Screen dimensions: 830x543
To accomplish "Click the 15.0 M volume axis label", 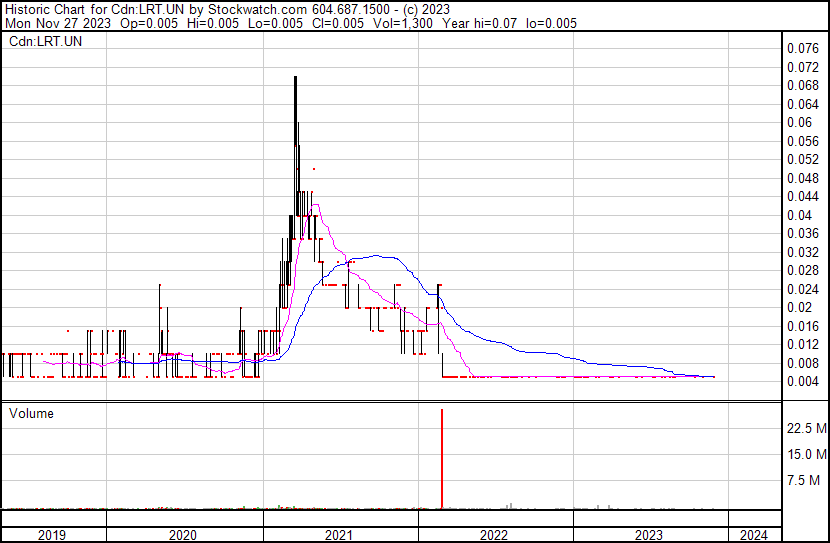I will coord(806,455).
